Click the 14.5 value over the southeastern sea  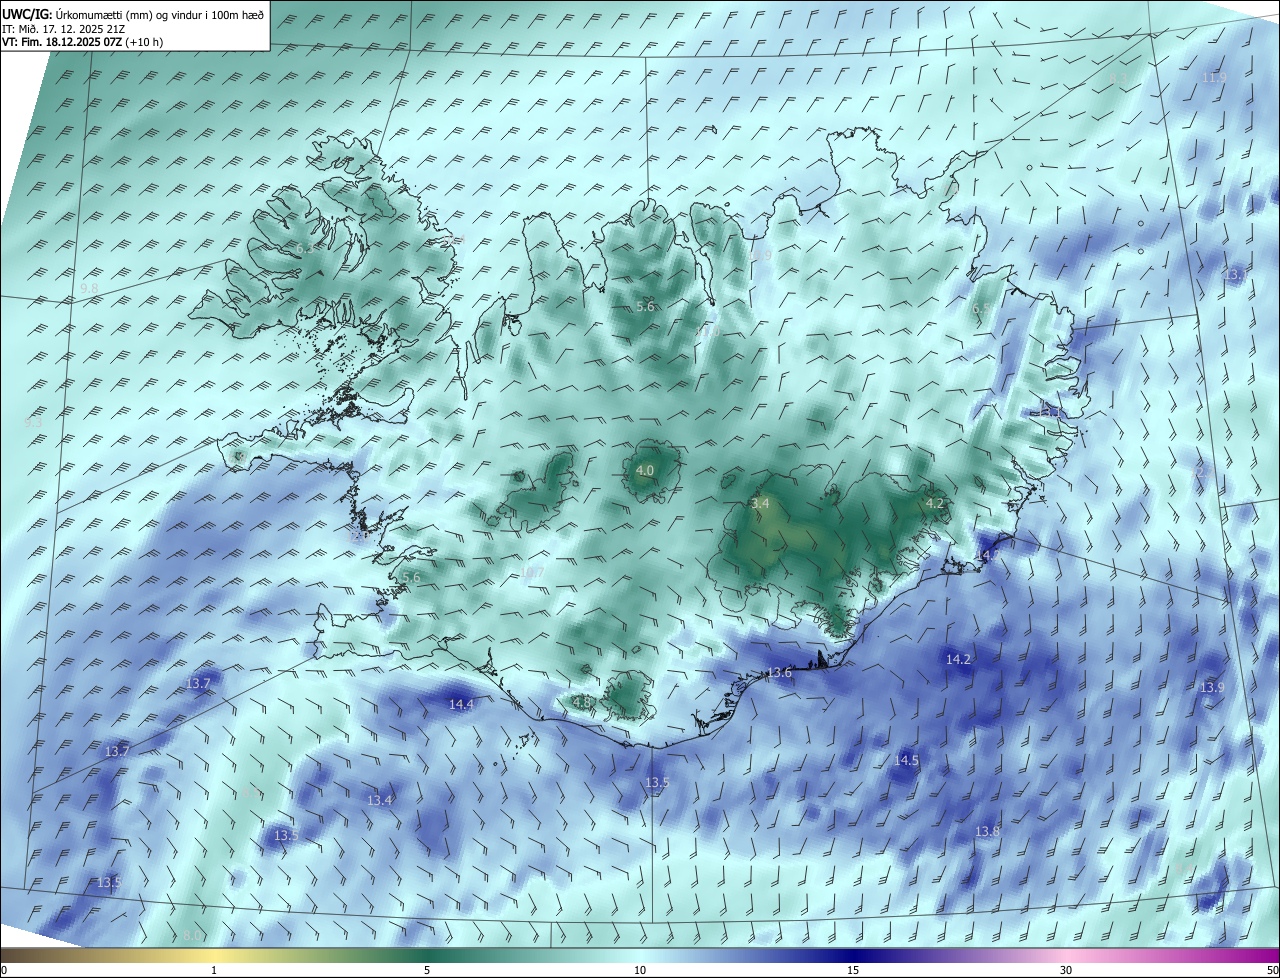click(906, 760)
